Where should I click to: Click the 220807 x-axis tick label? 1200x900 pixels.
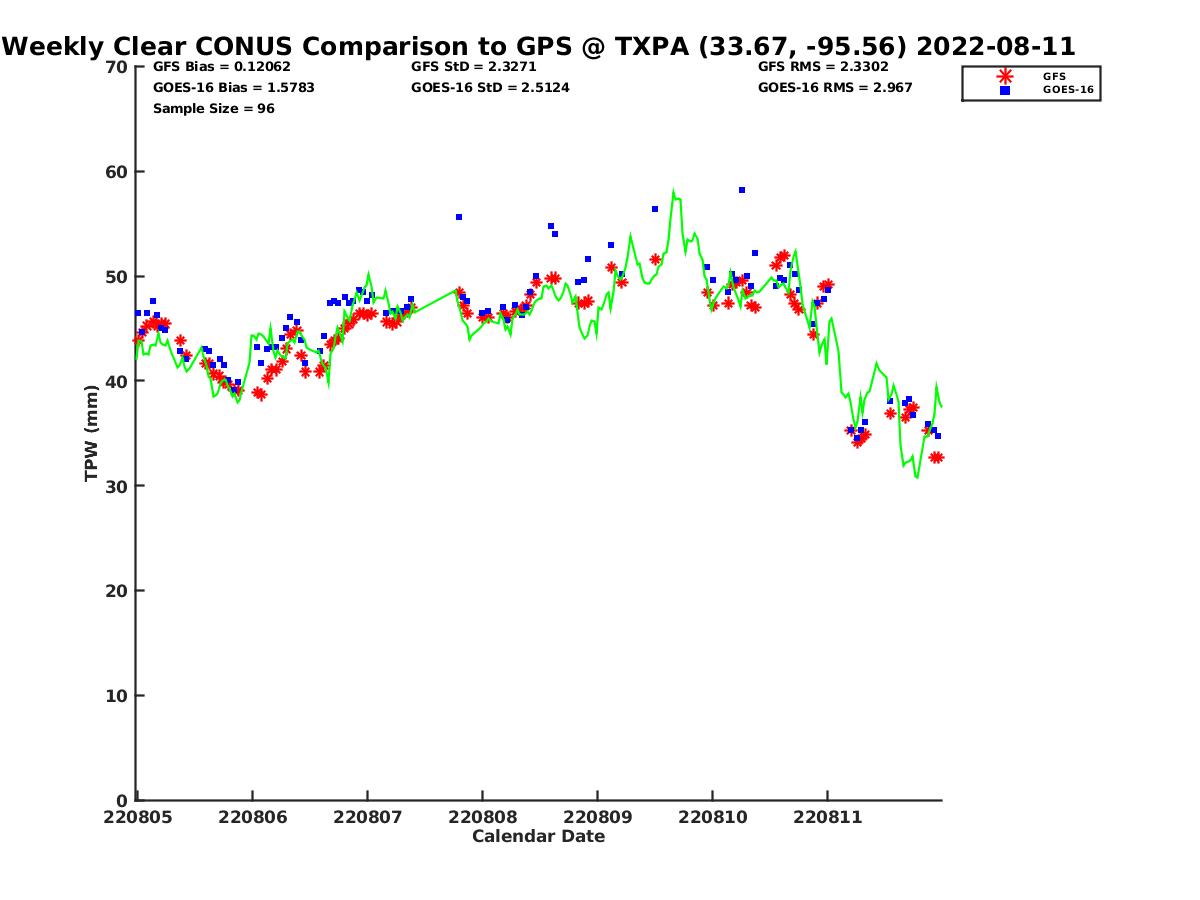tap(367, 817)
